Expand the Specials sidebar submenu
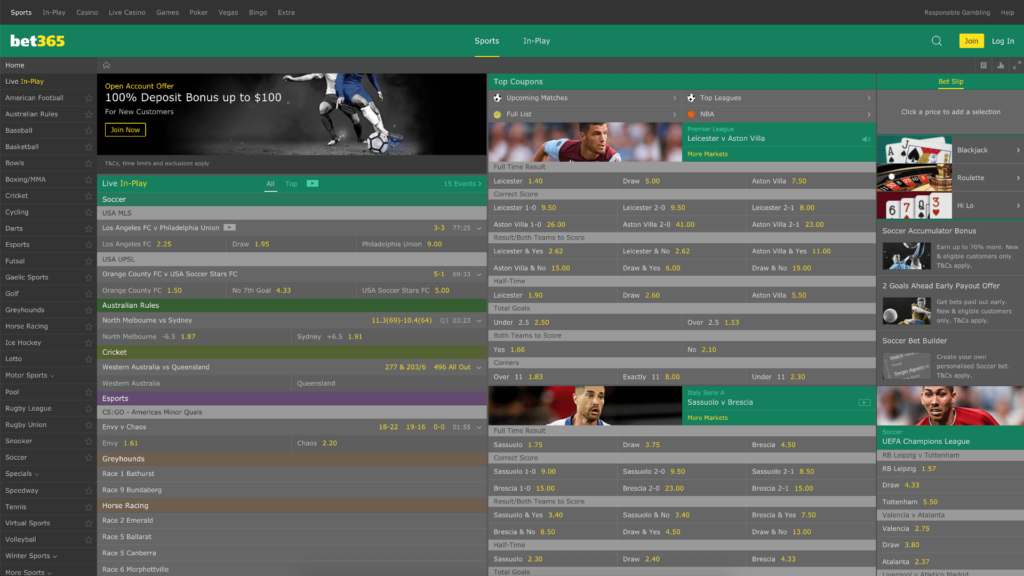Image resolution: width=1024 pixels, height=576 pixels. tap(37, 474)
